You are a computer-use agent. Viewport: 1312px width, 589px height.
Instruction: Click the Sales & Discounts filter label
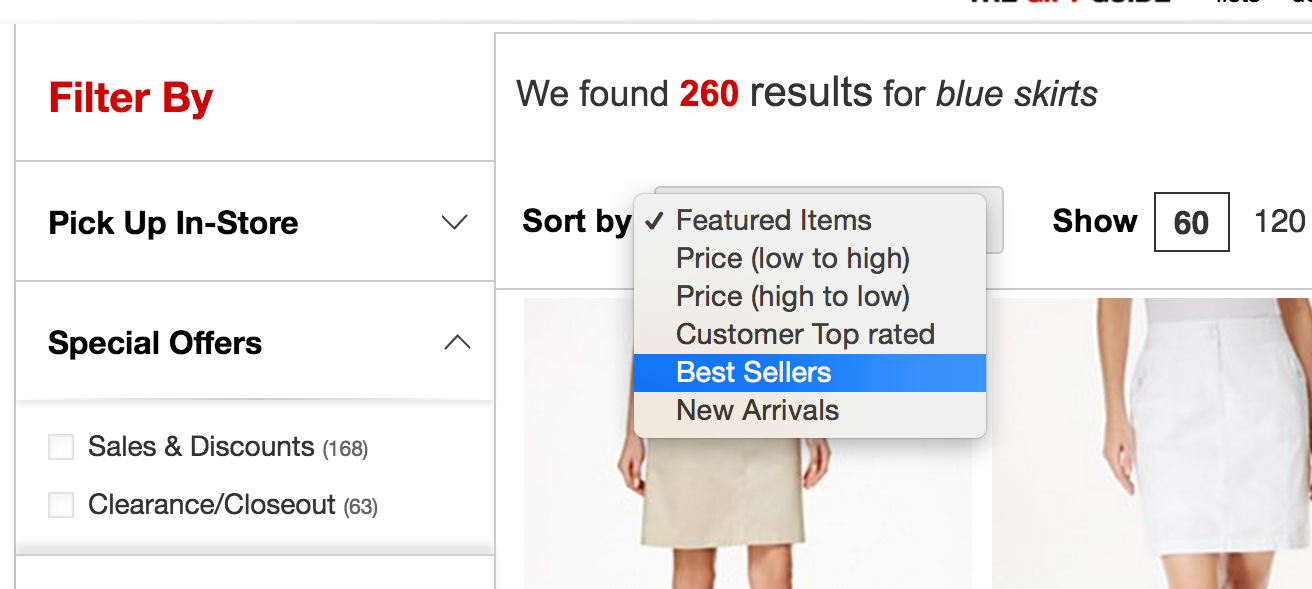tap(201, 446)
